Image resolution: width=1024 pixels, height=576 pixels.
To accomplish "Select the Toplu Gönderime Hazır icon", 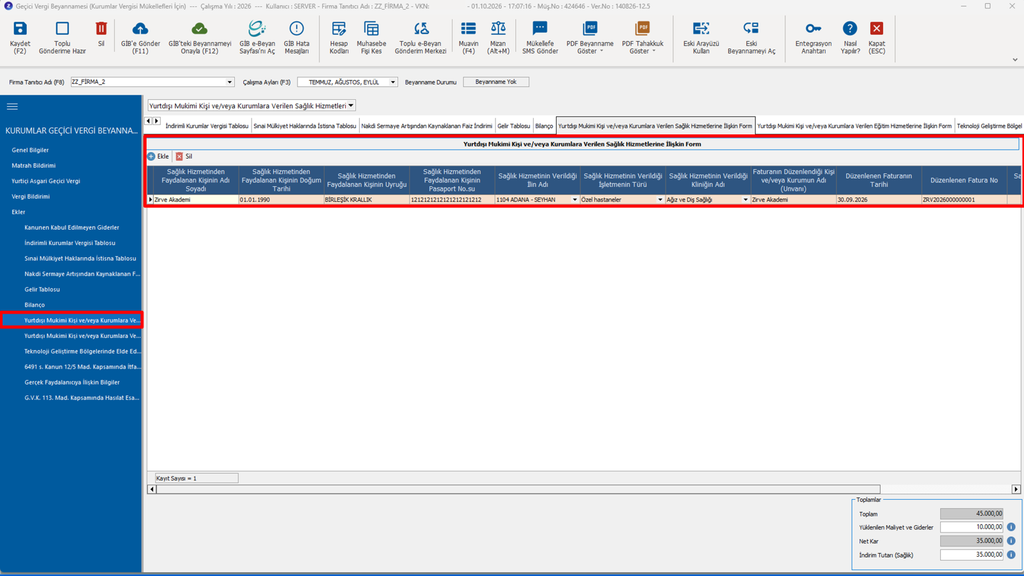I will click(62, 29).
